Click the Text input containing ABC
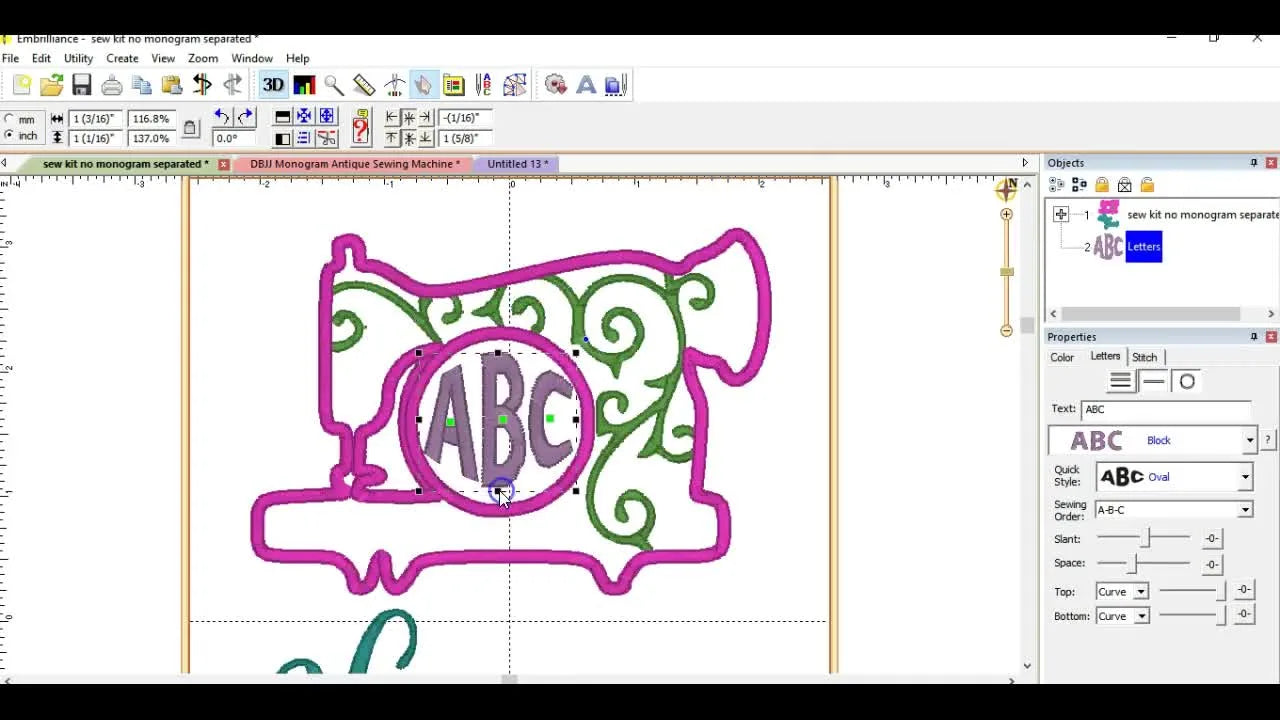1280x720 pixels. click(1165, 409)
